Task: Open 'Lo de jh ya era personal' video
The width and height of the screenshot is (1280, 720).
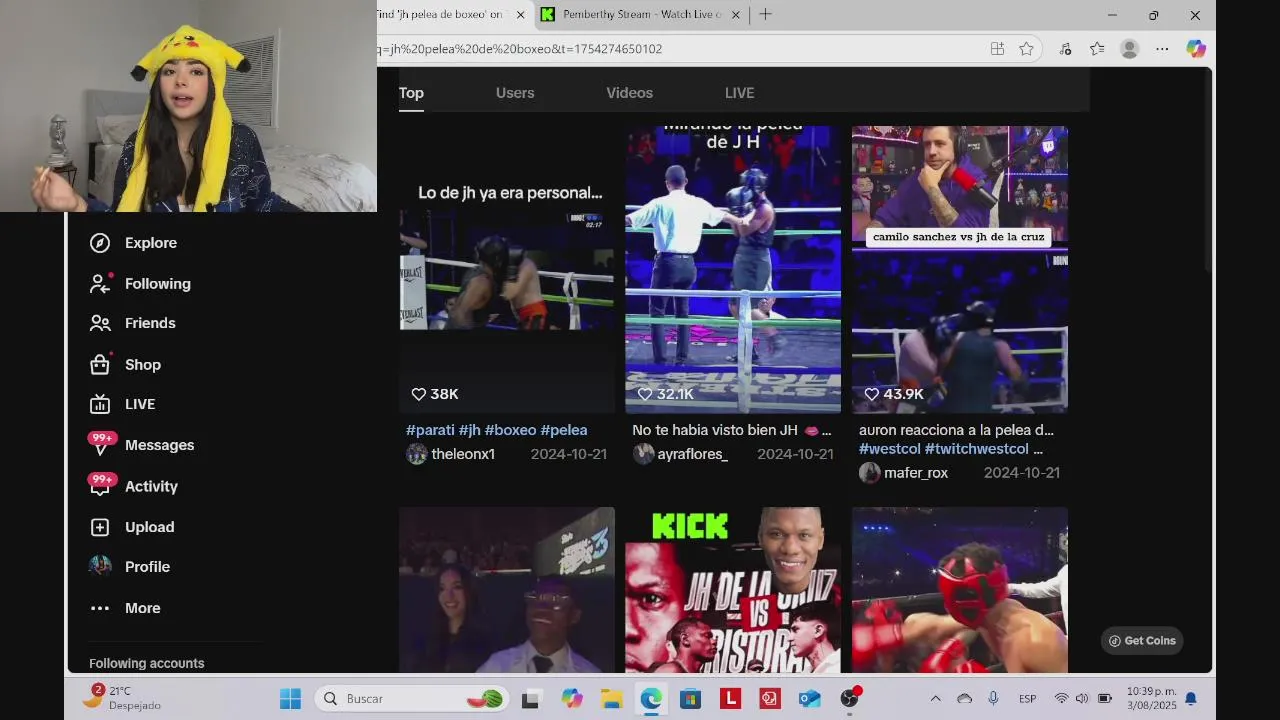Action: 507,269
